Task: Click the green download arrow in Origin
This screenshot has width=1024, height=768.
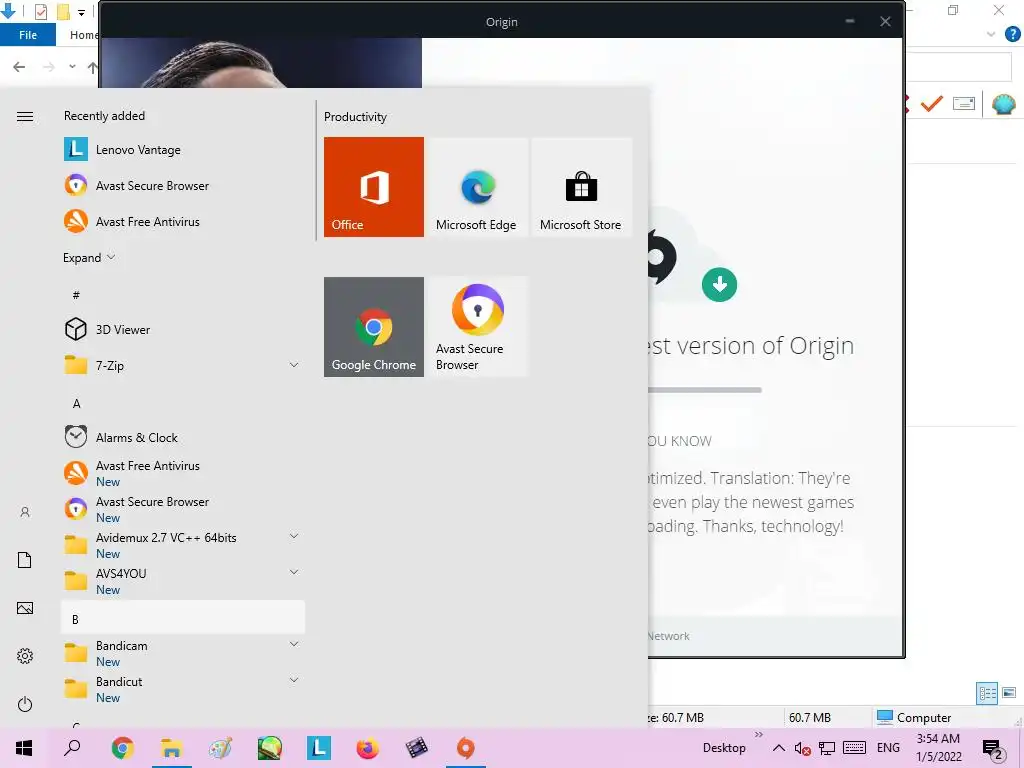Action: point(720,285)
